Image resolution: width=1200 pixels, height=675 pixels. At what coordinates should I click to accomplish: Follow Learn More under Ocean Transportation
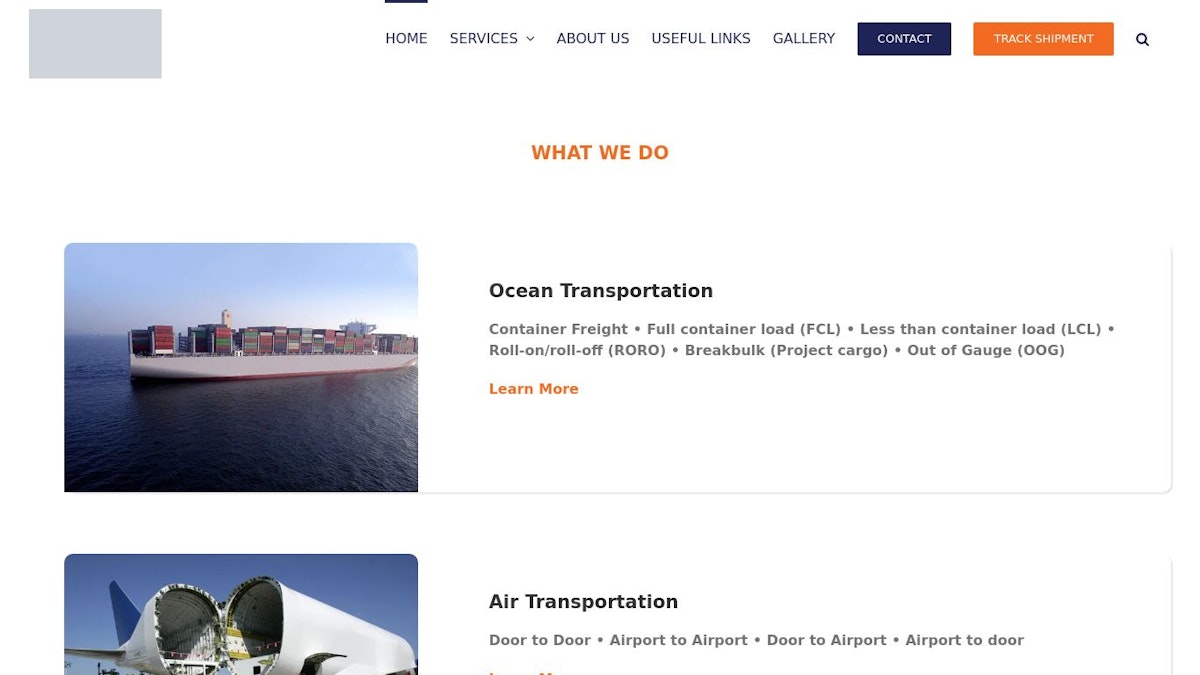pyautogui.click(x=534, y=389)
